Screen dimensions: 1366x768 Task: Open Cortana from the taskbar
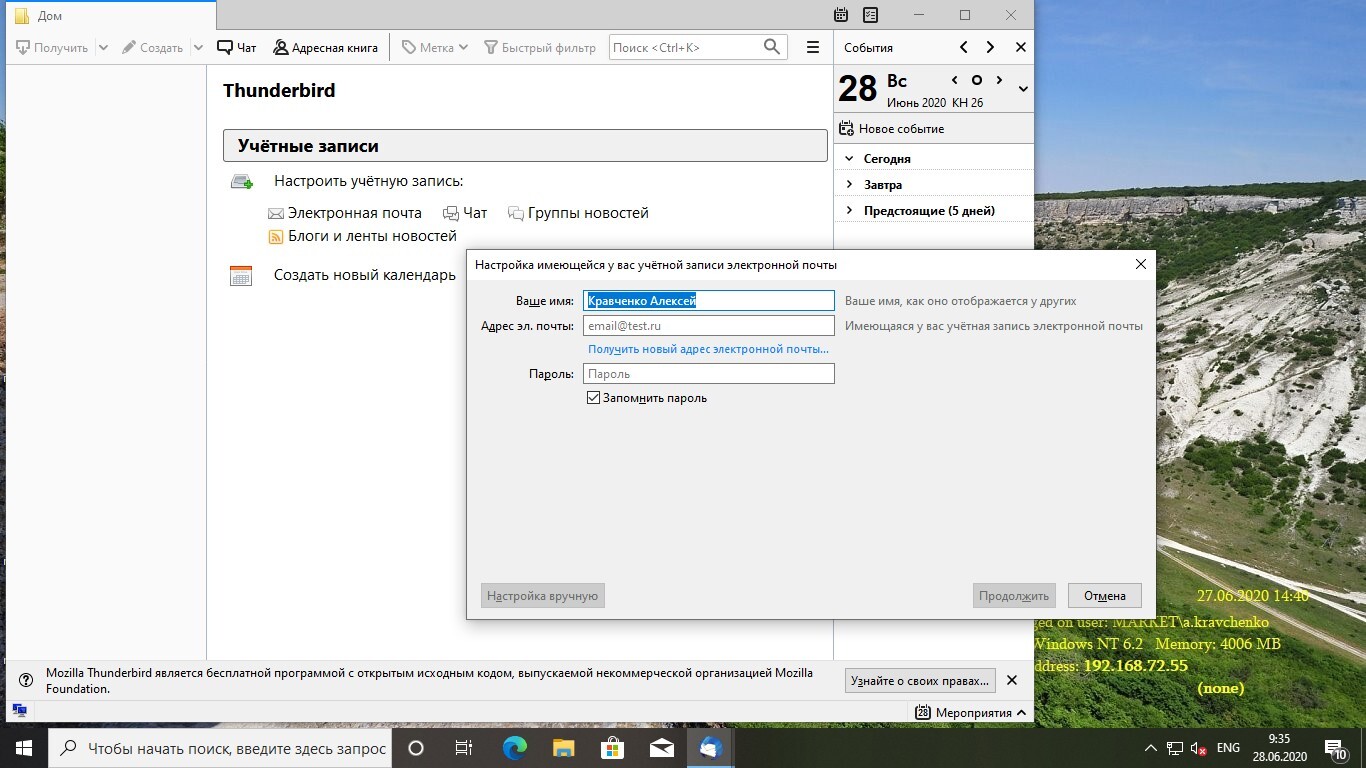pos(416,748)
